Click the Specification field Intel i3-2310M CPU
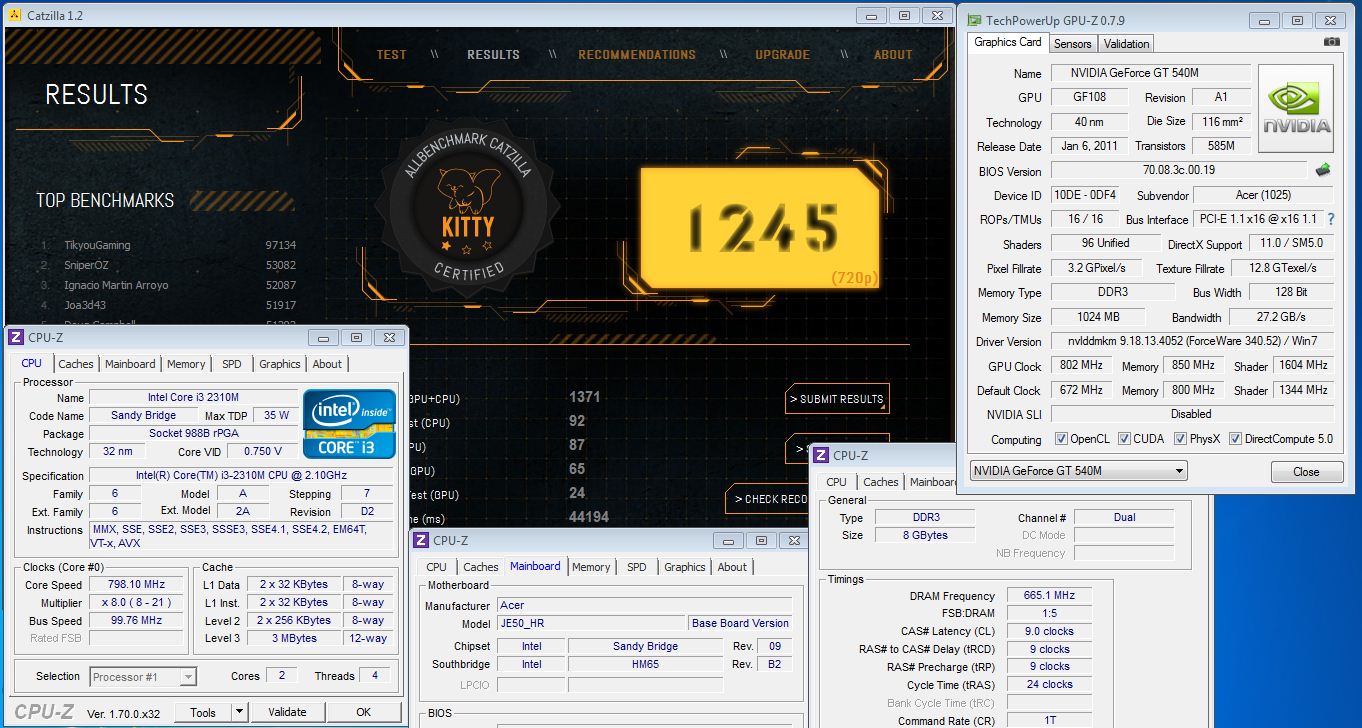This screenshot has height=728, width=1362. coord(243,476)
